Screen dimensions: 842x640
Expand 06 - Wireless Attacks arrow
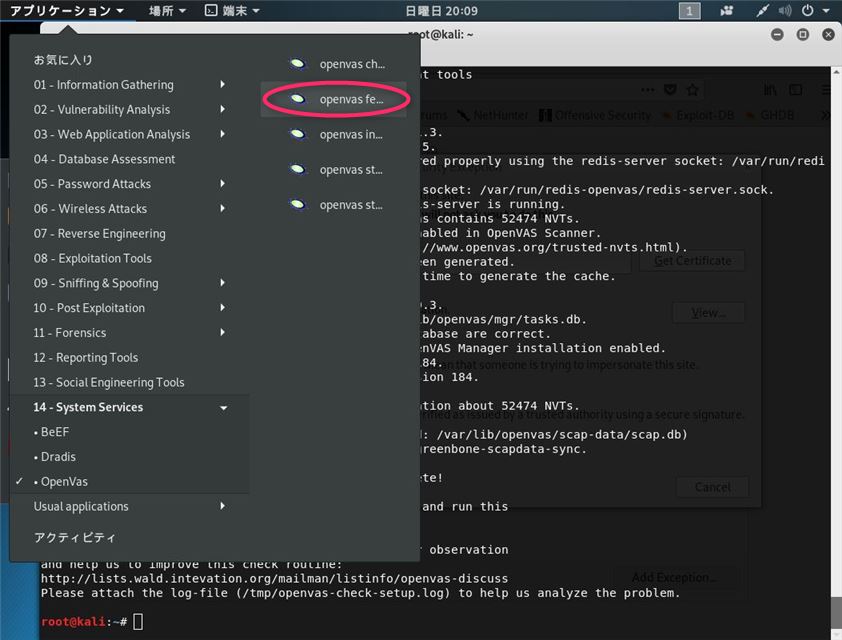point(222,208)
